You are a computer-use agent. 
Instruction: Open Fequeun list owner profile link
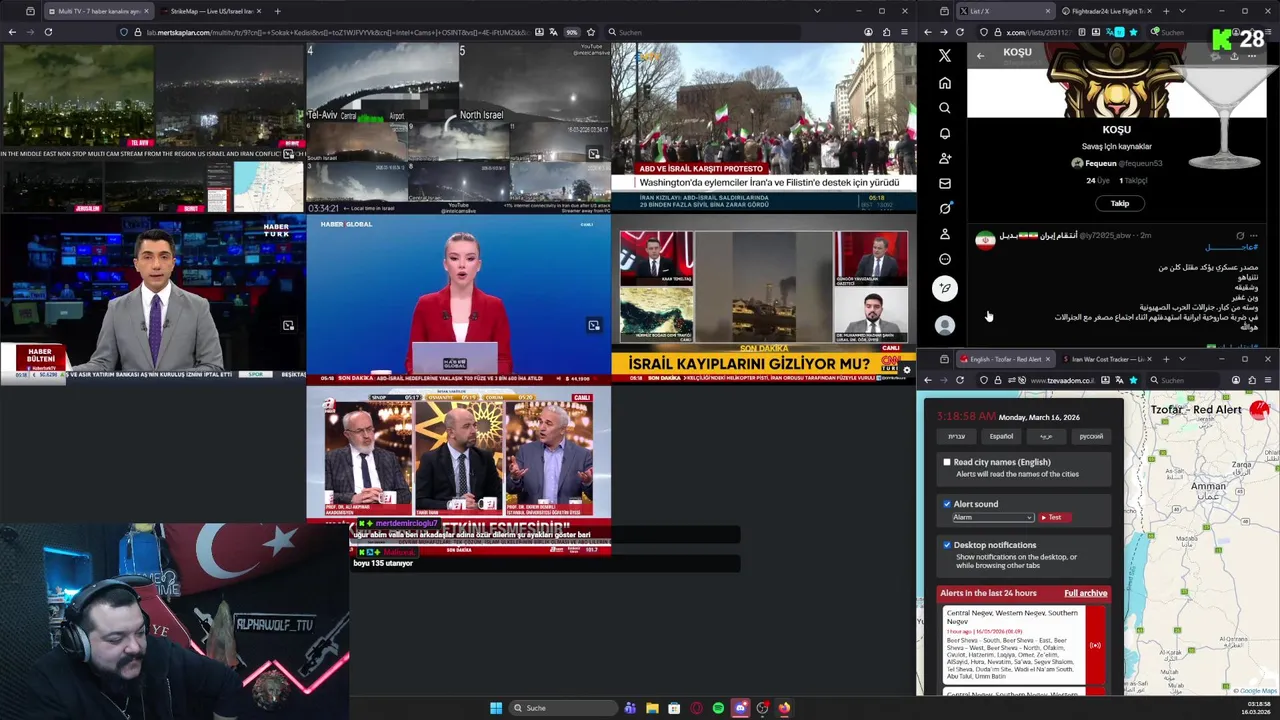[1117, 163]
